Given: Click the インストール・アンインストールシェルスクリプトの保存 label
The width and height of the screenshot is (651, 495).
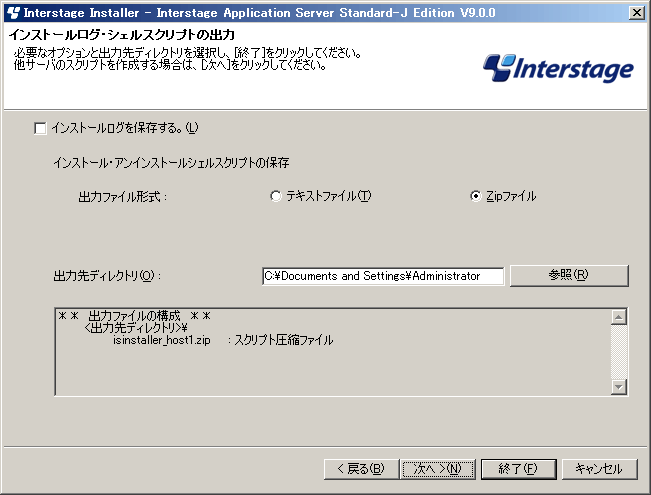Looking at the screenshot, I should (171, 163).
